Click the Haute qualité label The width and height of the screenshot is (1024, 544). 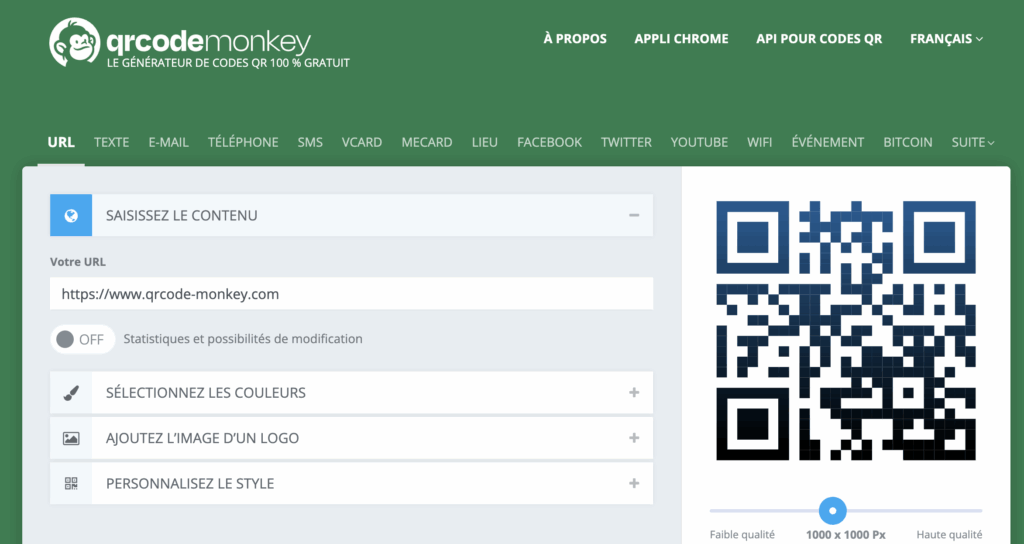click(950, 535)
